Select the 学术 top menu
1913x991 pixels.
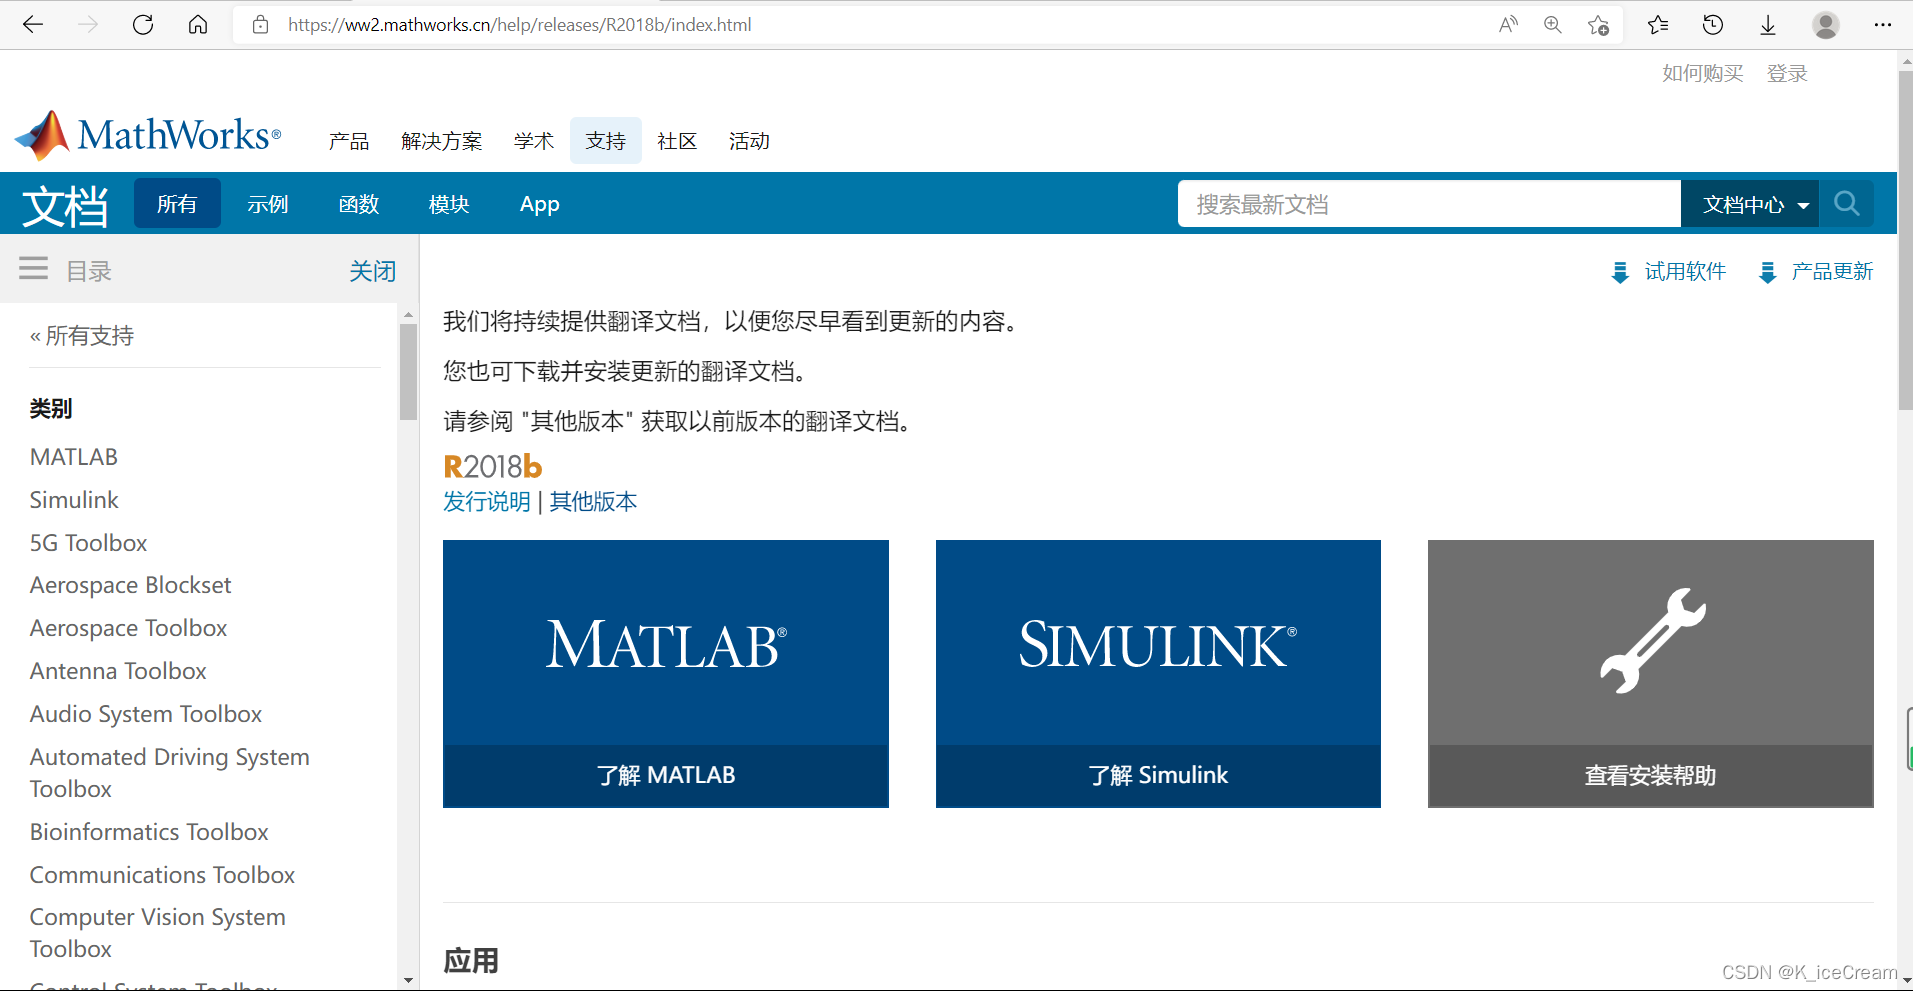[534, 141]
